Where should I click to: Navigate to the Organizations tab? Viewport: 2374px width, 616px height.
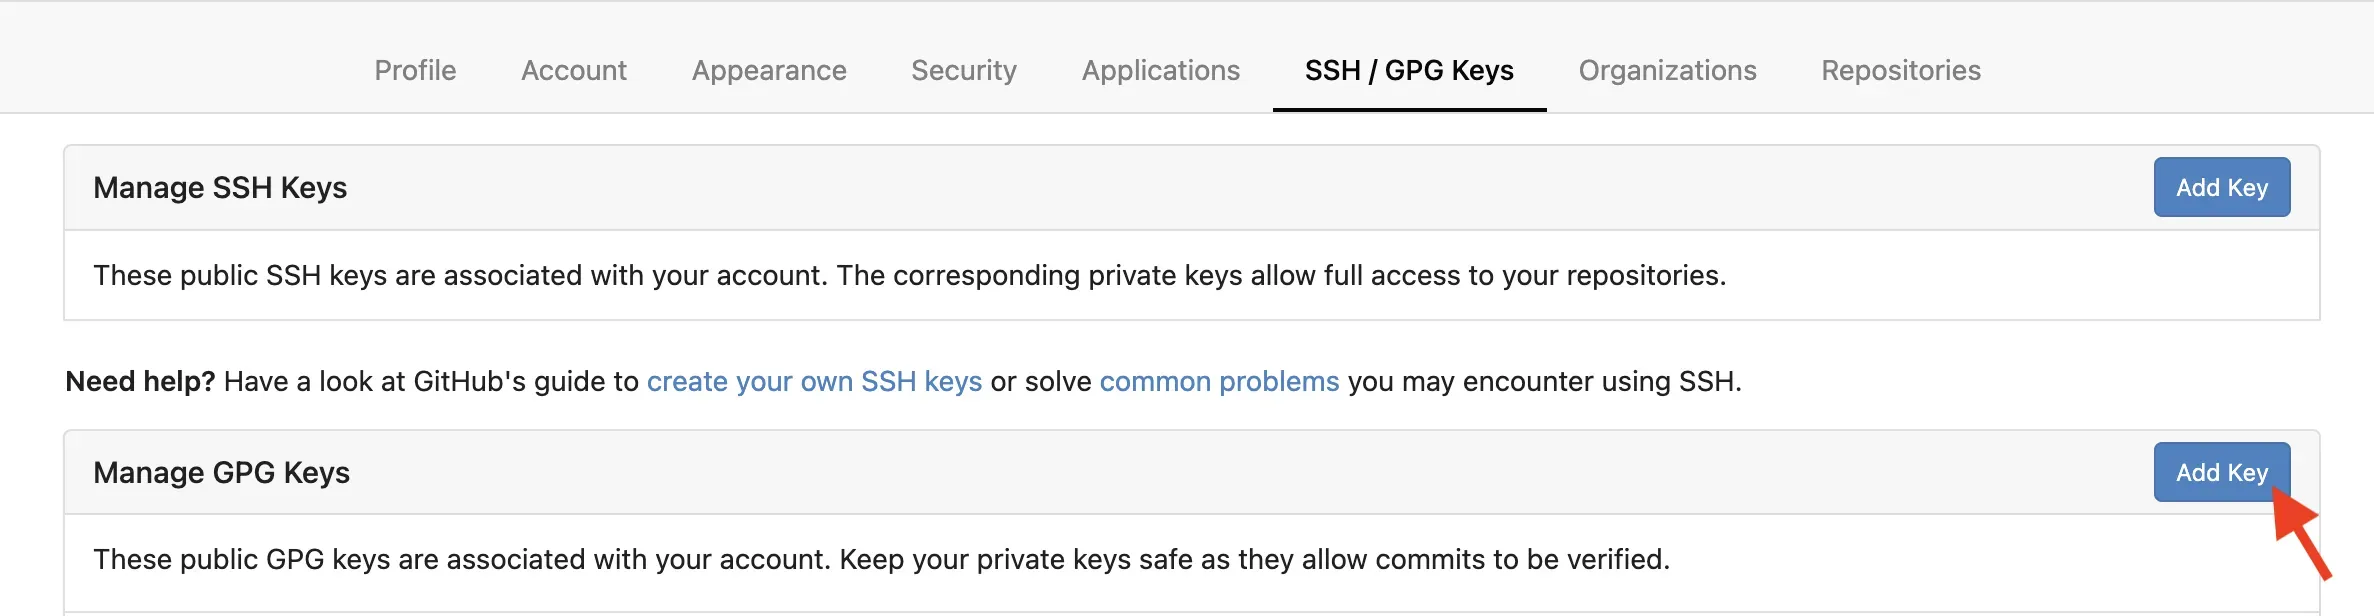tap(1667, 70)
